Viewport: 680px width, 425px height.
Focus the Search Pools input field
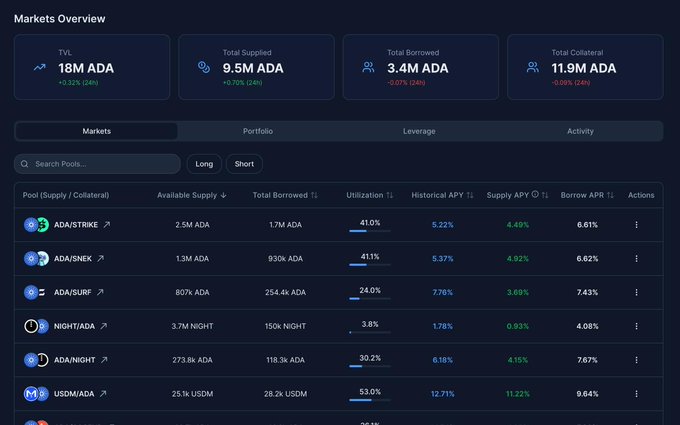pyautogui.click(x=97, y=164)
